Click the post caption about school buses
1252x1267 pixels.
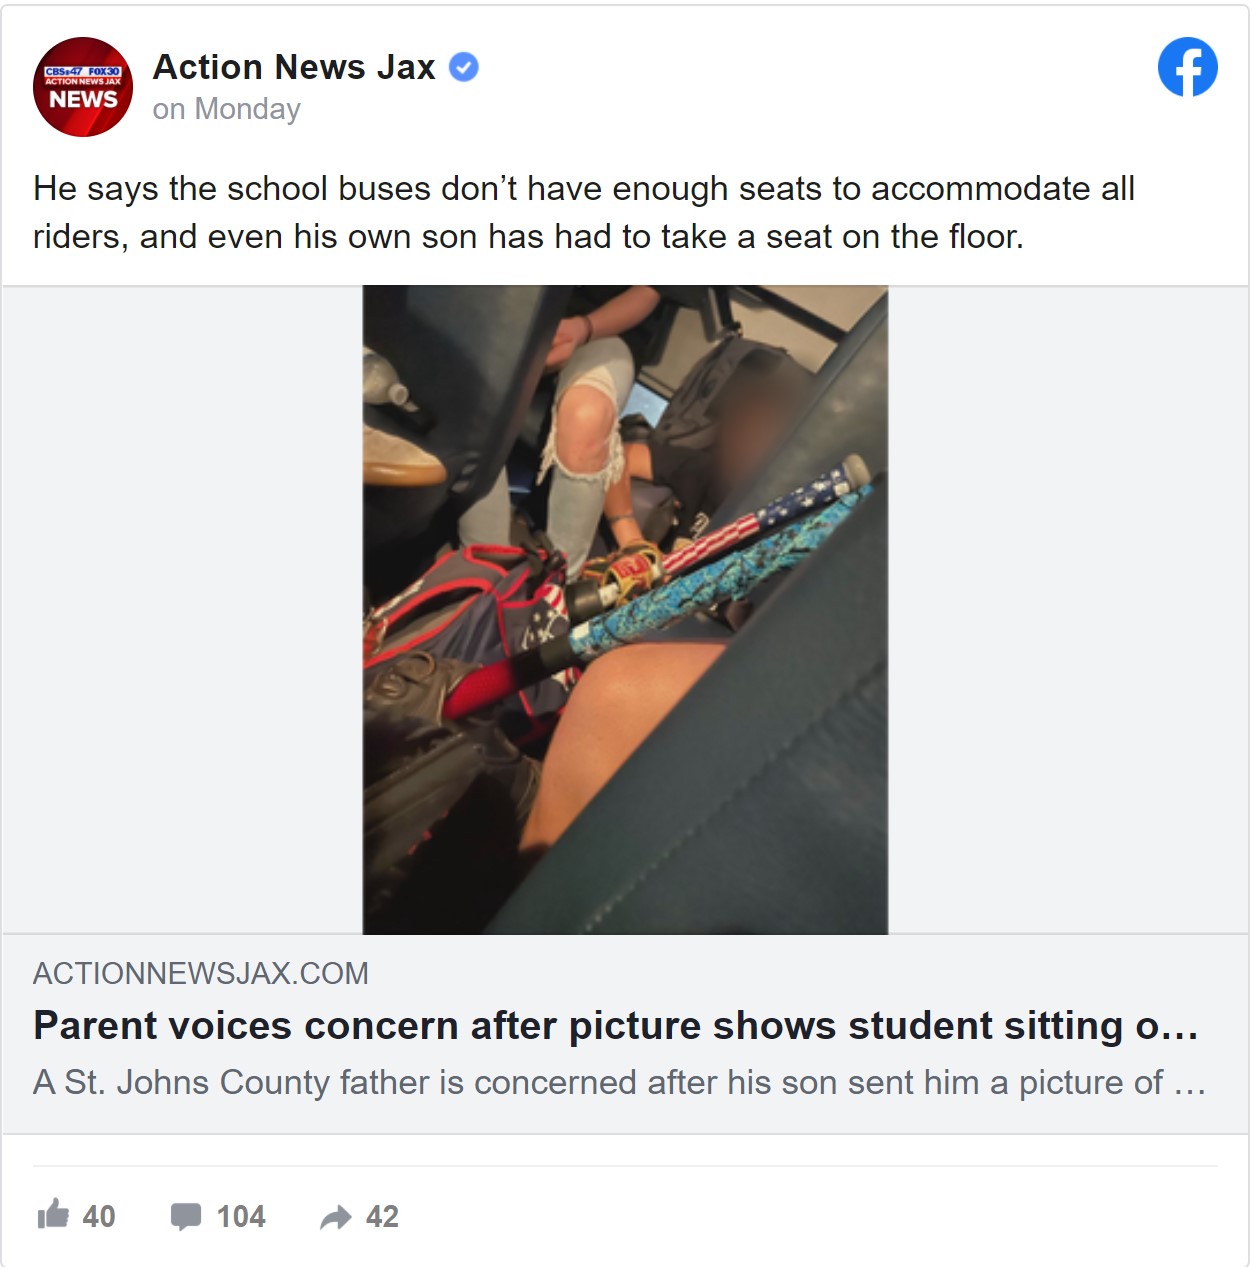tap(584, 212)
